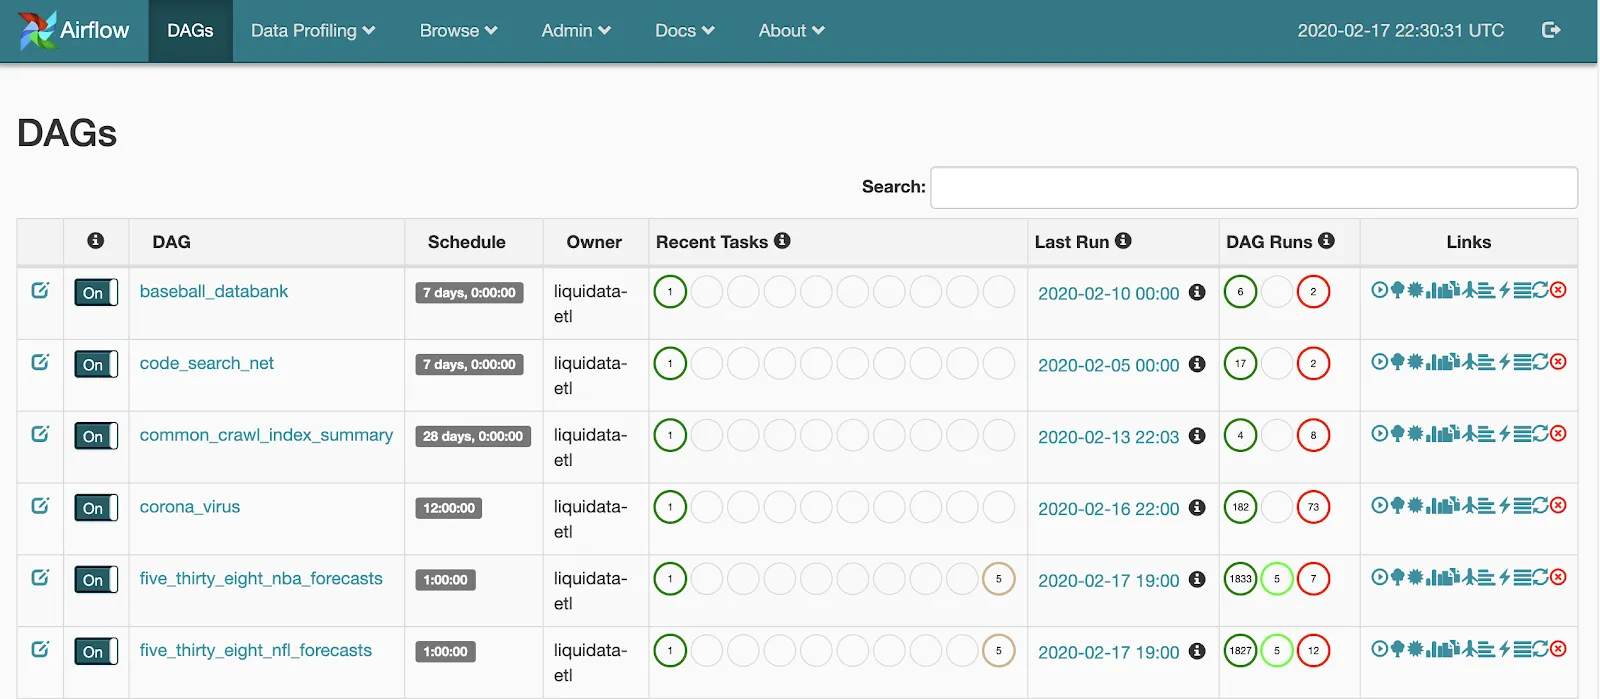Trigger the baseball_databank DAG run
This screenshot has width=1600, height=699.
click(1380, 290)
